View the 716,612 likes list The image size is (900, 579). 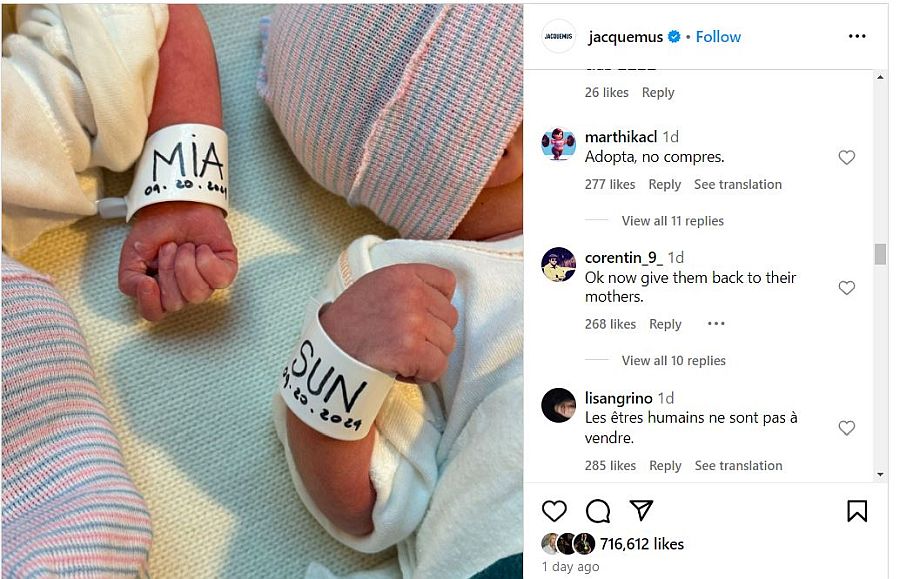pos(642,543)
